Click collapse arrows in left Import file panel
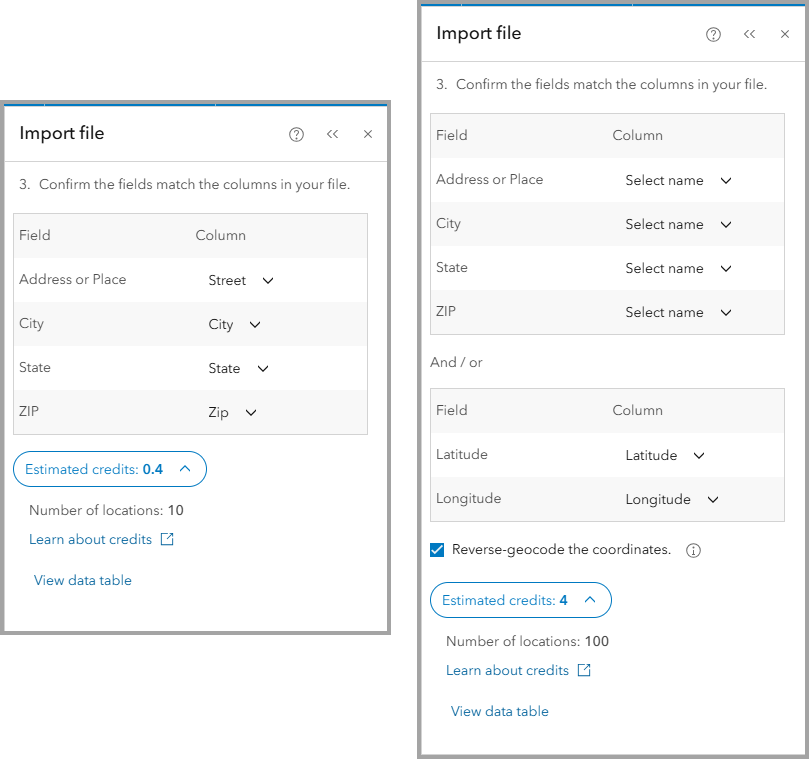The image size is (809, 759). (333, 134)
